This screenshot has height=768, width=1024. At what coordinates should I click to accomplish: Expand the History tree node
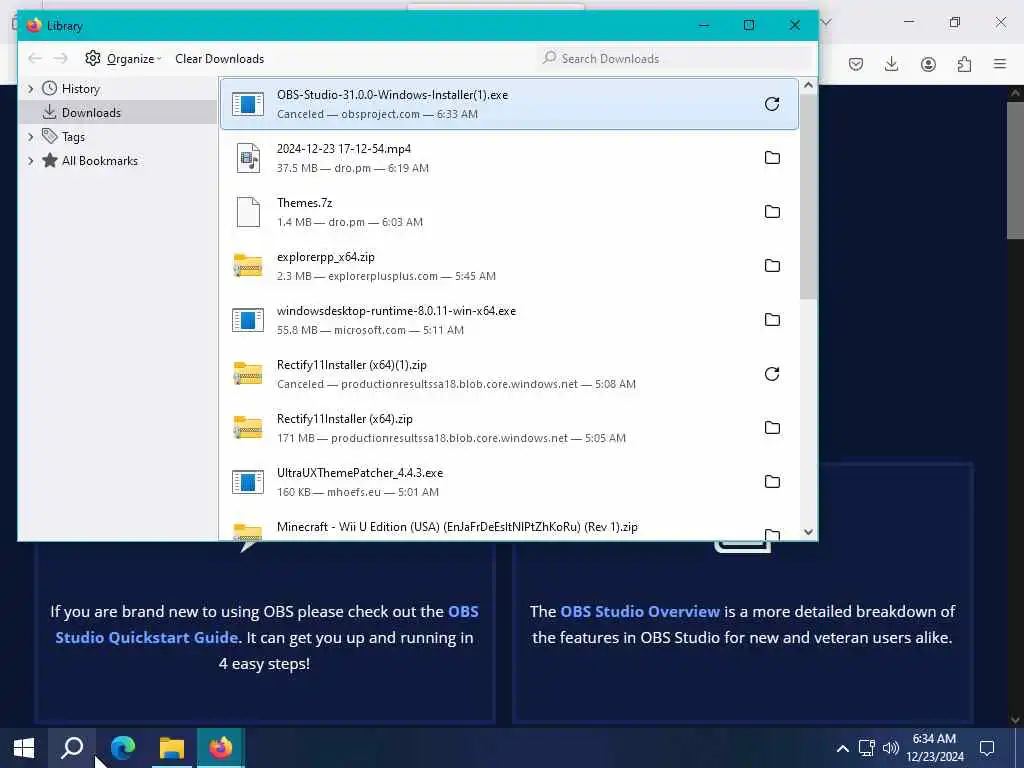pyautogui.click(x=31, y=89)
